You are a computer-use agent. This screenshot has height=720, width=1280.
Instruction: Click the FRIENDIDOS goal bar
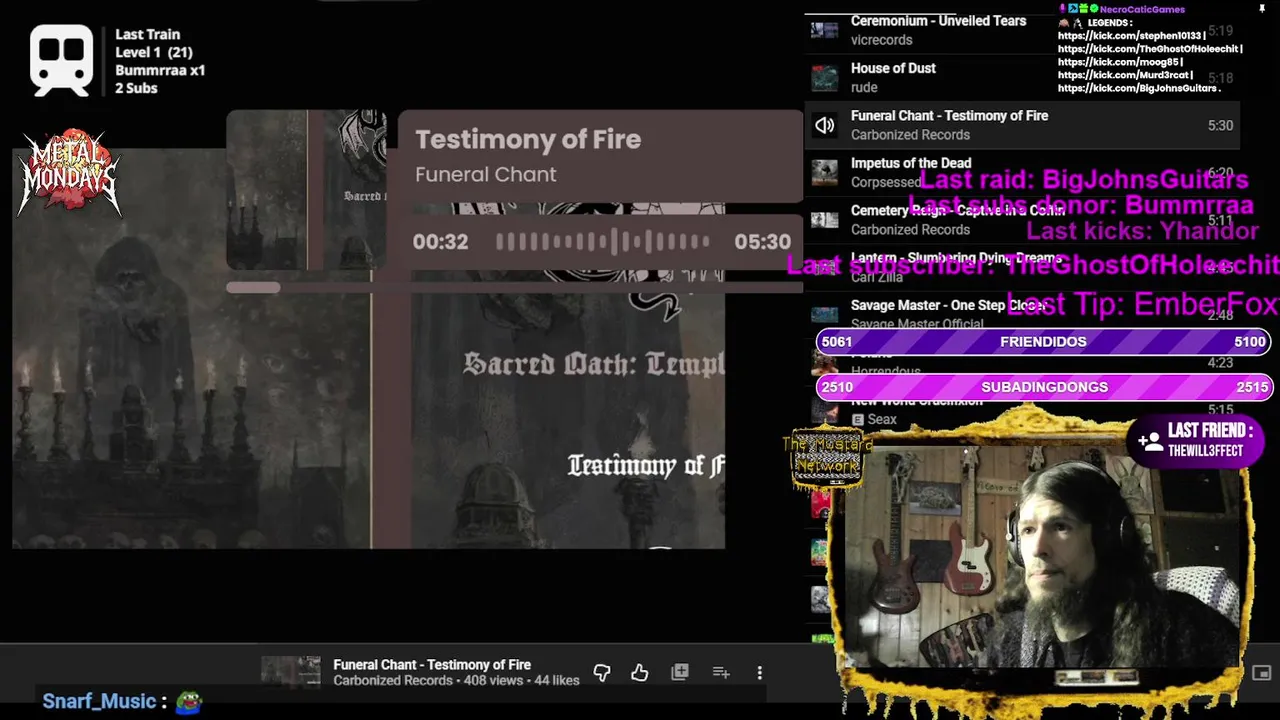coord(1043,342)
